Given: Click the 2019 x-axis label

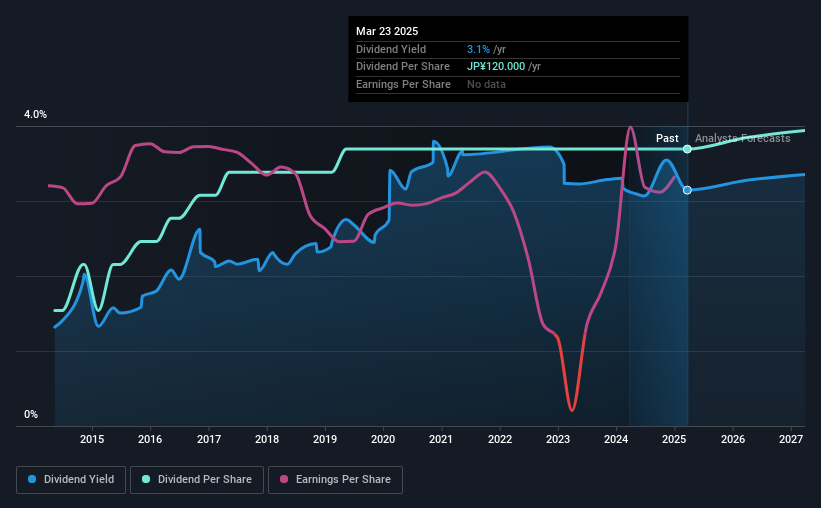Looking at the screenshot, I should click(325, 439).
